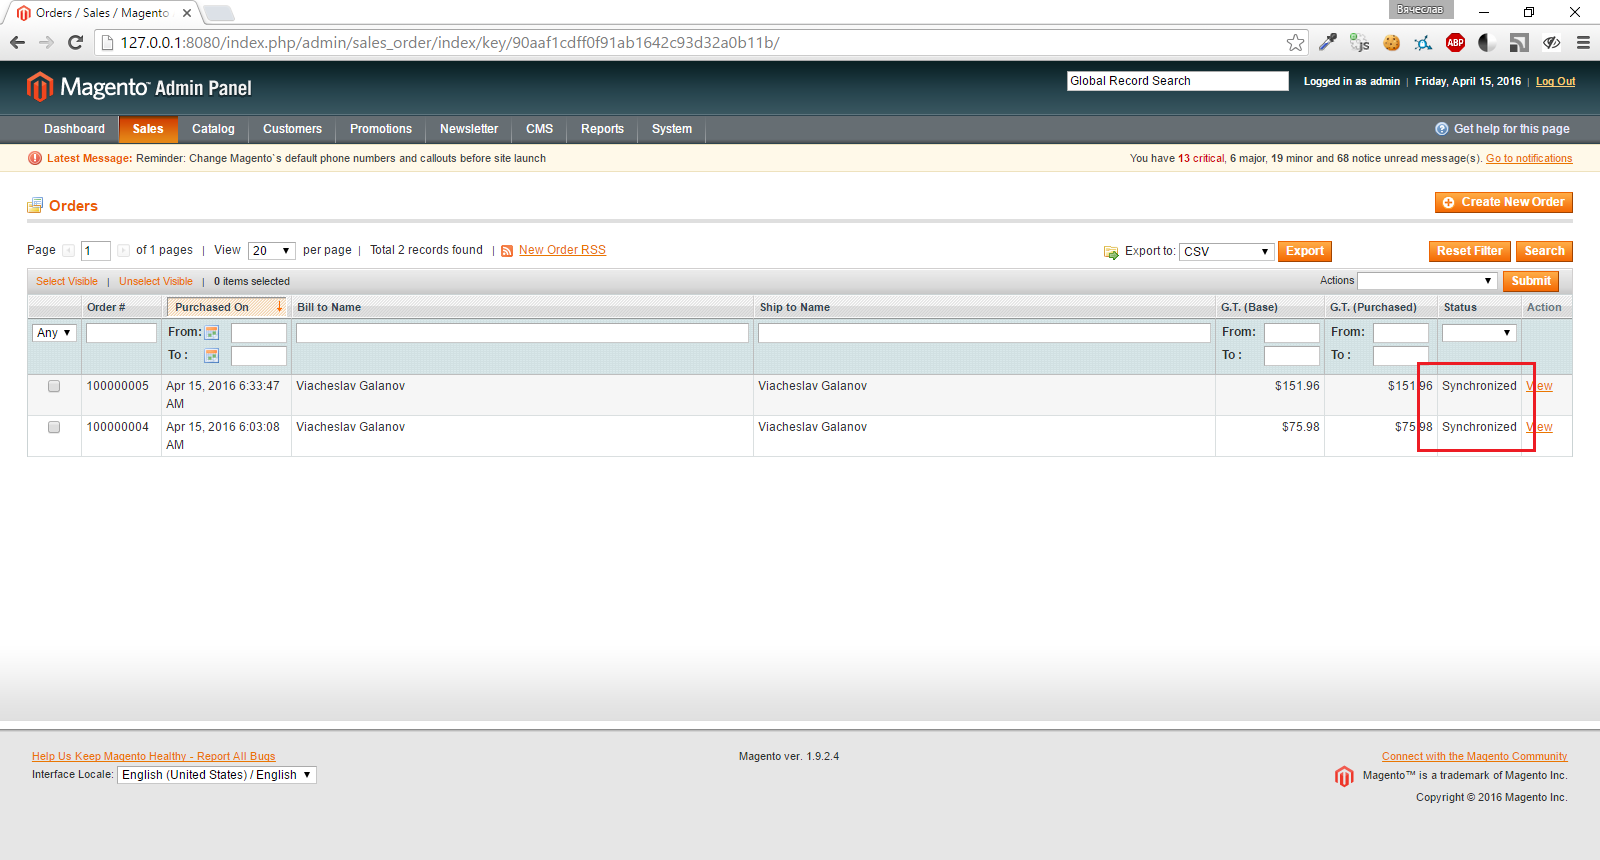The image size is (1600, 860).
Task: Click the browser forward arrow
Action: [x=46, y=42]
